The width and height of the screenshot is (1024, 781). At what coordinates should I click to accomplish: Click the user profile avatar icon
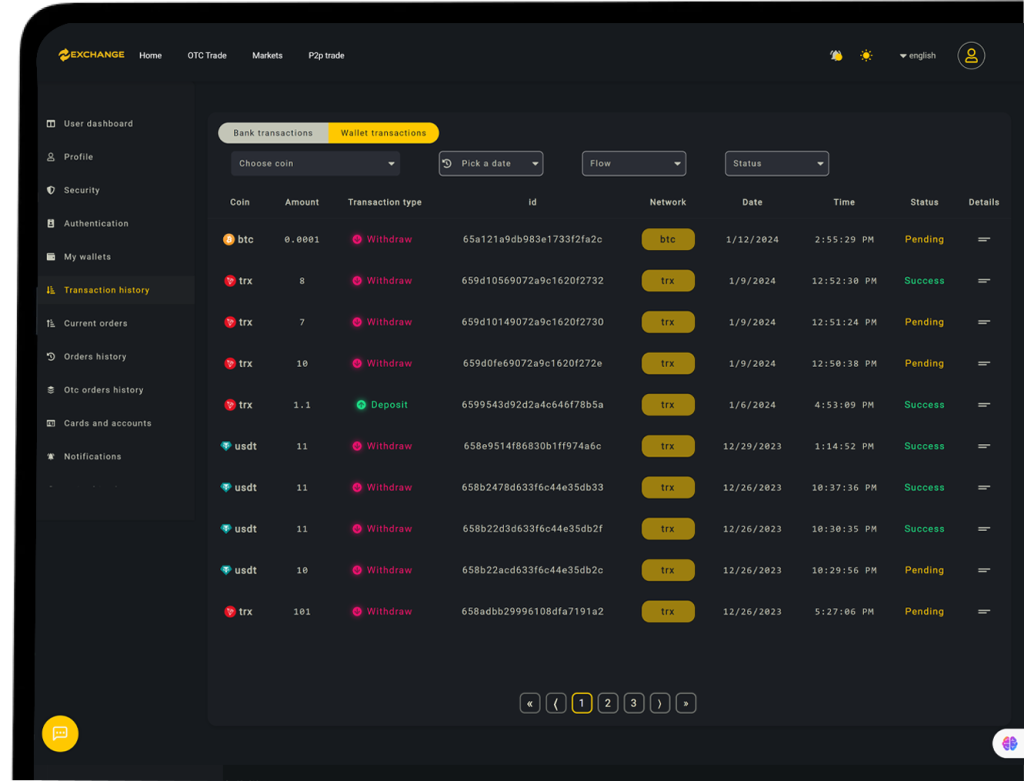970,56
